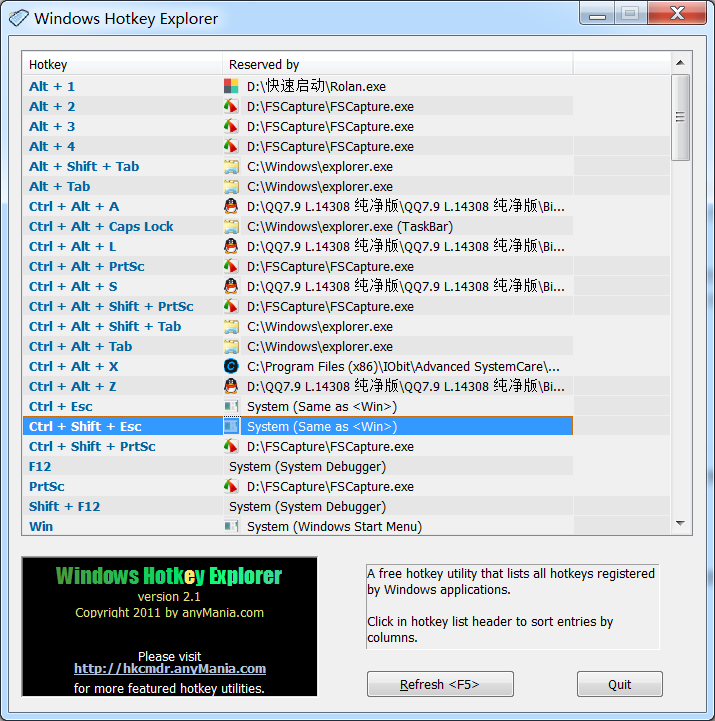Click the hotkey list scrollbar thumb
The image size is (715, 721).
[x=681, y=117]
